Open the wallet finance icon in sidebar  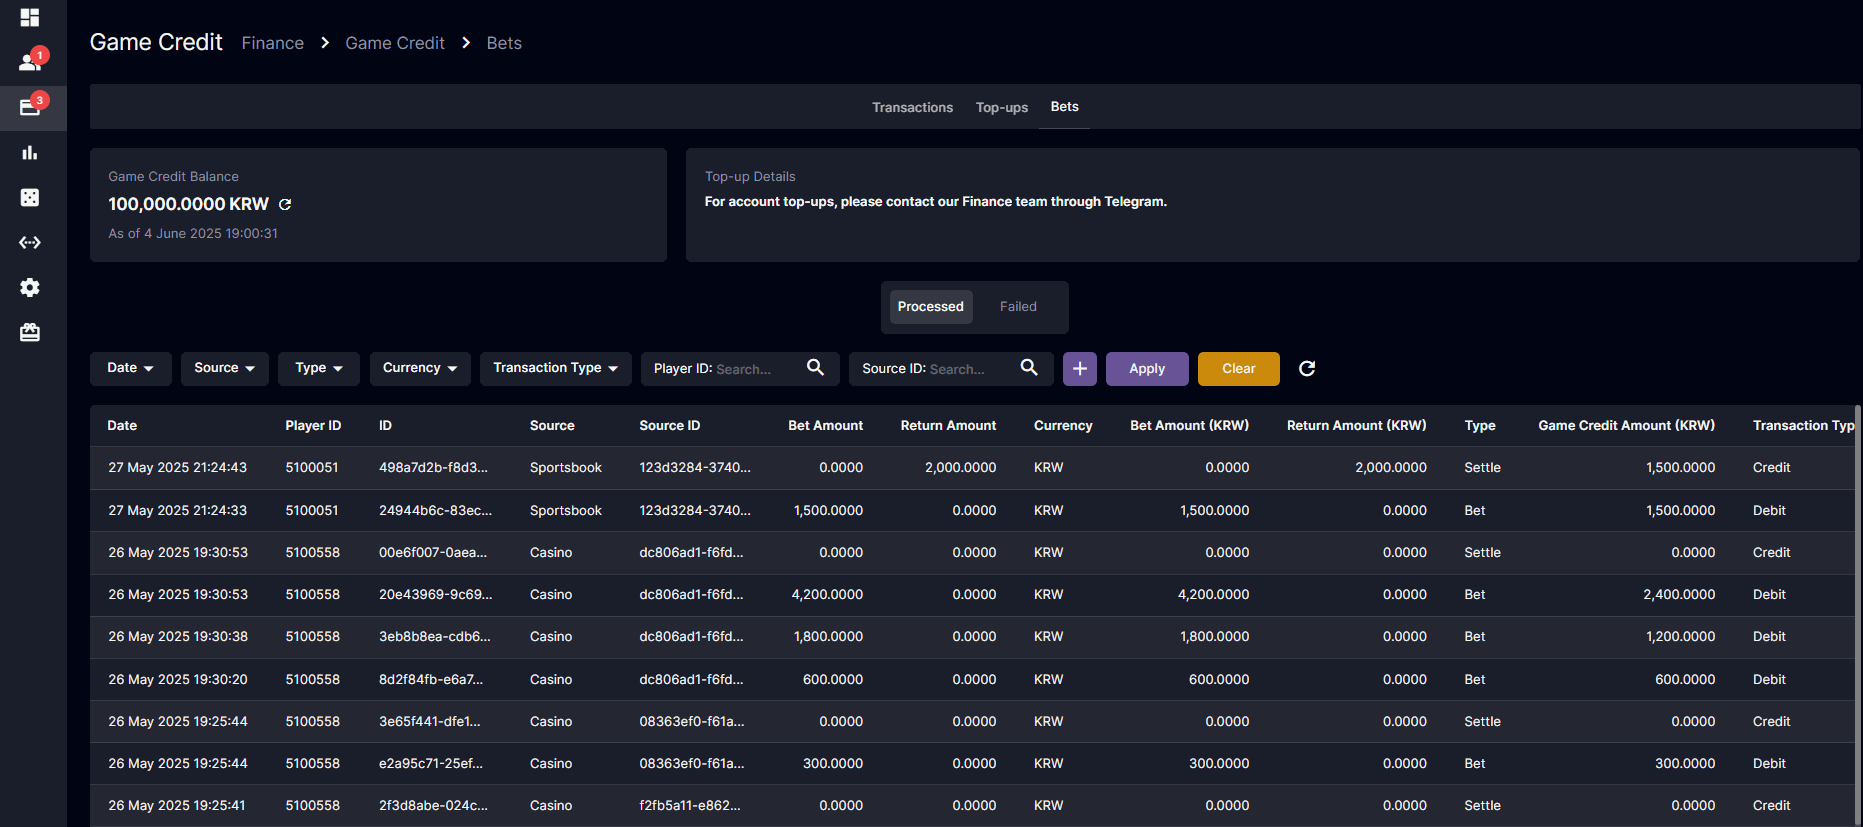(x=30, y=107)
